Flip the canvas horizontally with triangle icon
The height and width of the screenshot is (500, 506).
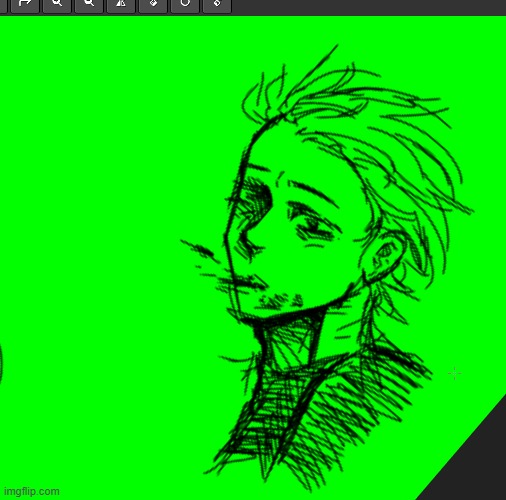[x=121, y=5]
